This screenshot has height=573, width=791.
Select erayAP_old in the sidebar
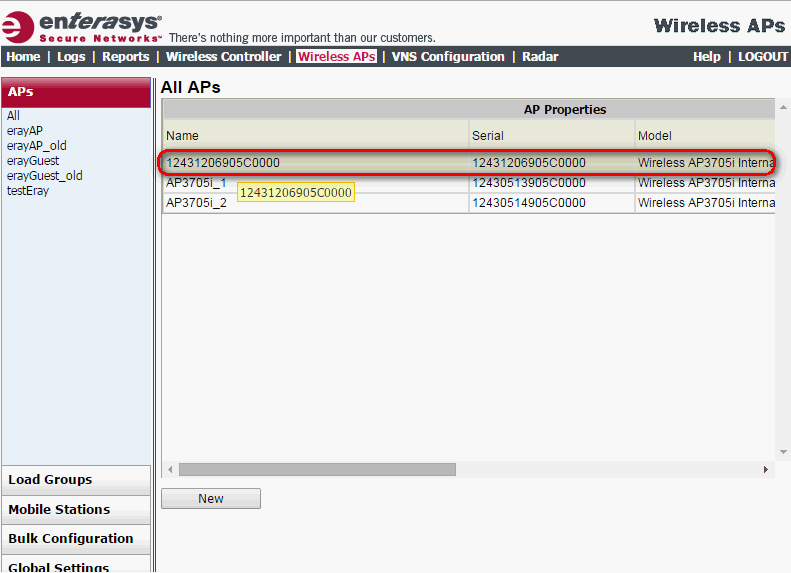click(x=36, y=146)
